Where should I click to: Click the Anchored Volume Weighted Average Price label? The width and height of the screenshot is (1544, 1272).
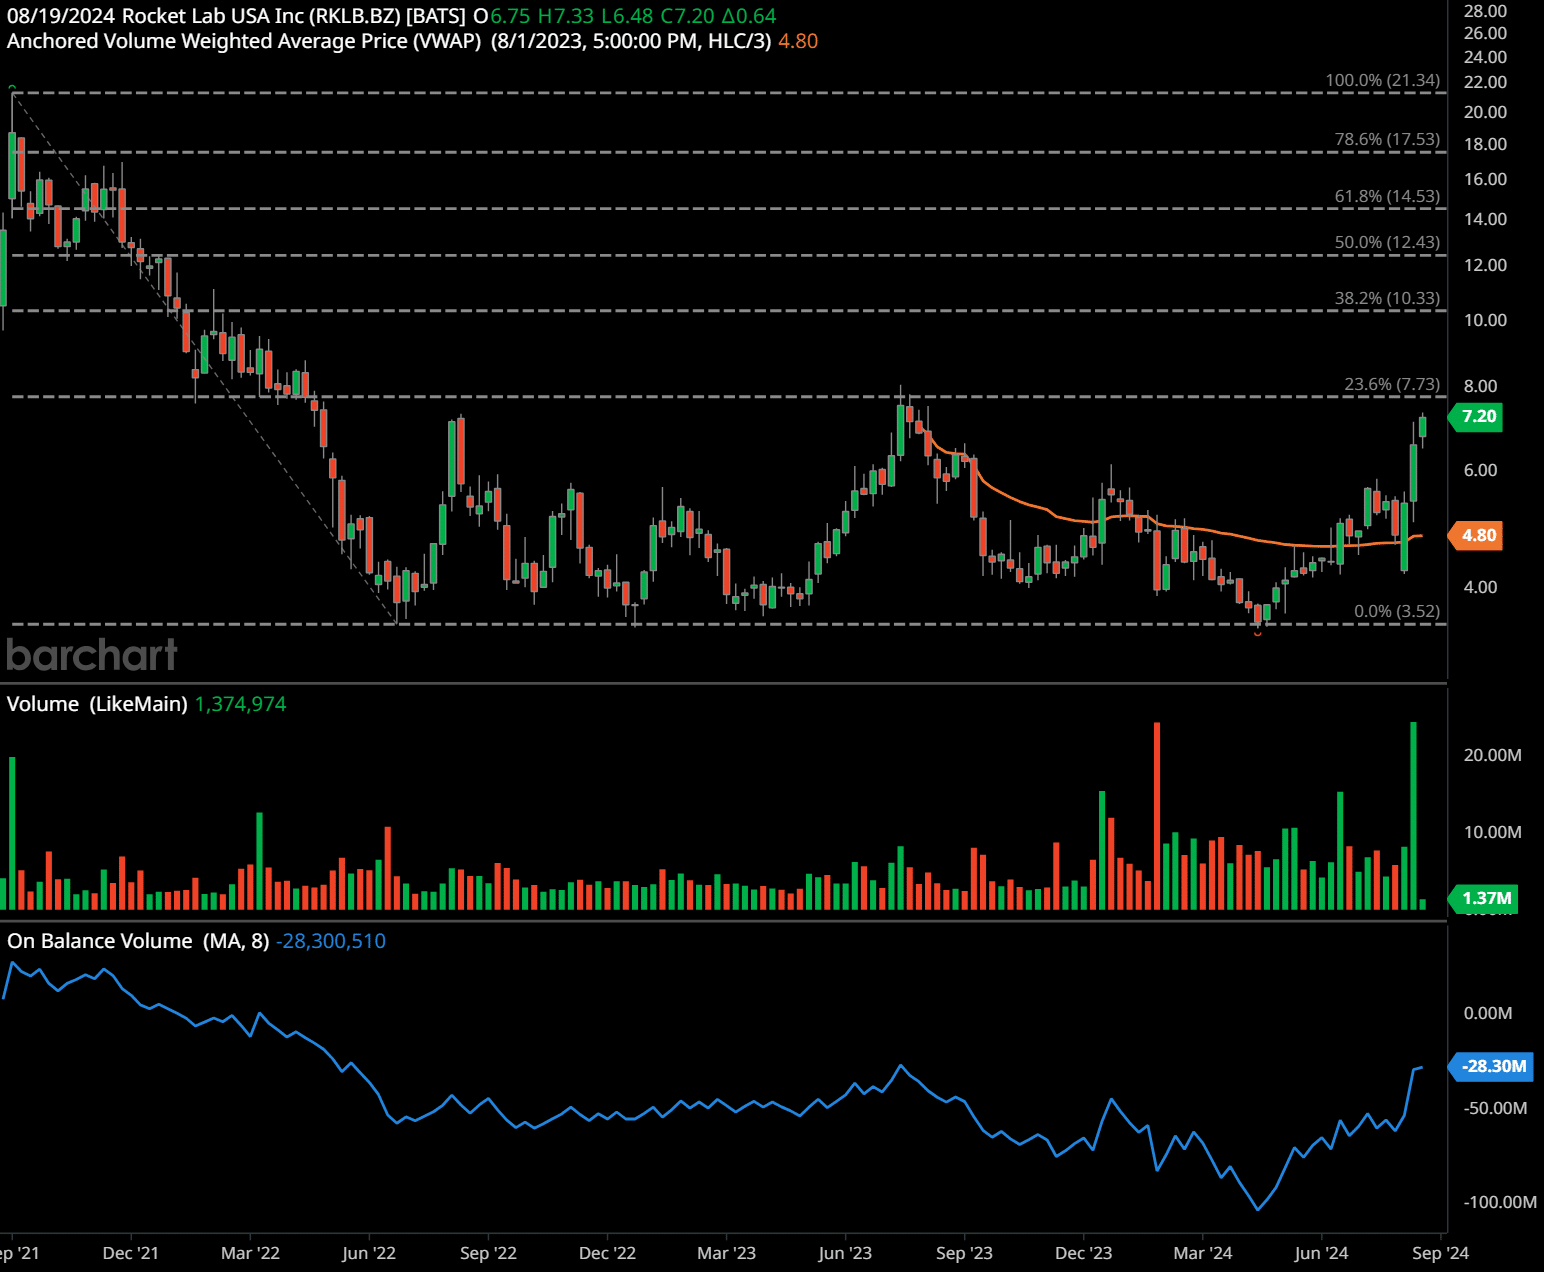point(244,41)
